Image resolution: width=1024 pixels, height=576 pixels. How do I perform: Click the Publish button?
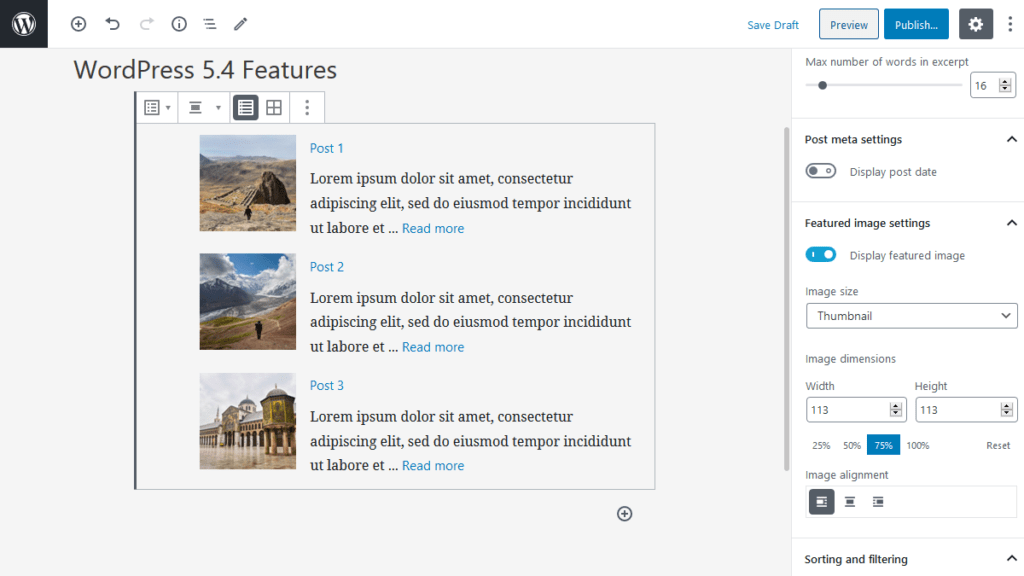[916, 24]
